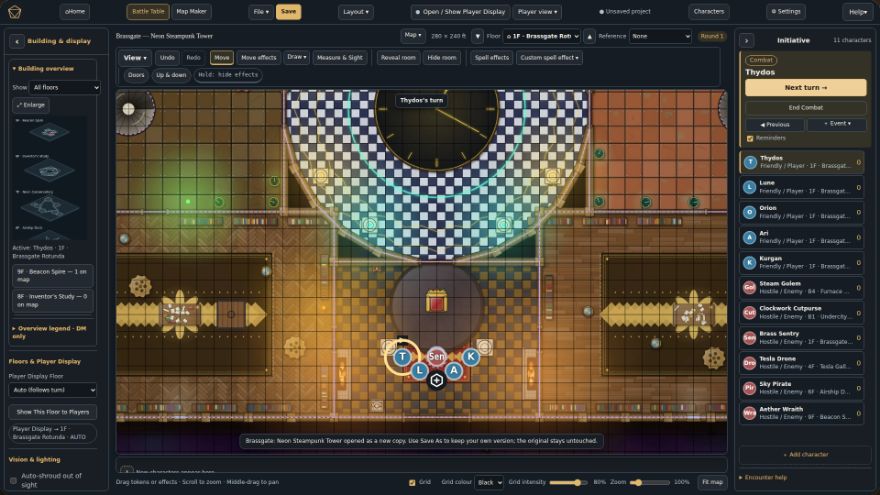Click End Combat button
880x495 pixels.
click(805, 108)
